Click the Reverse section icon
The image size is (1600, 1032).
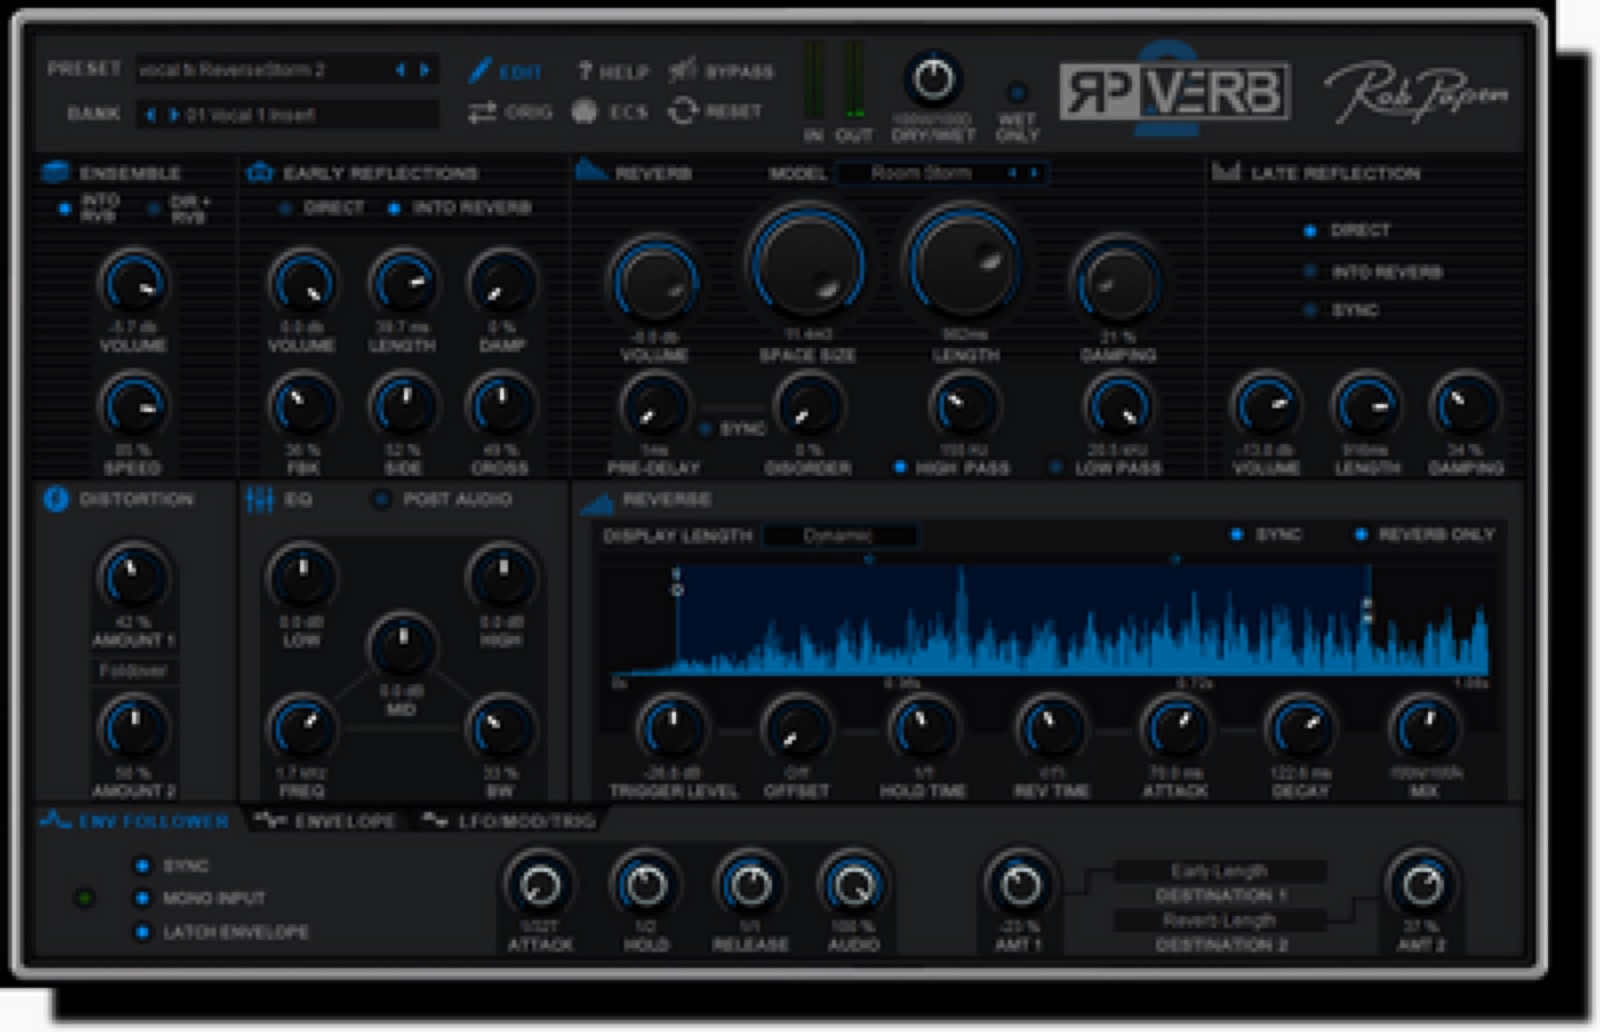click(x=597, y=500)
